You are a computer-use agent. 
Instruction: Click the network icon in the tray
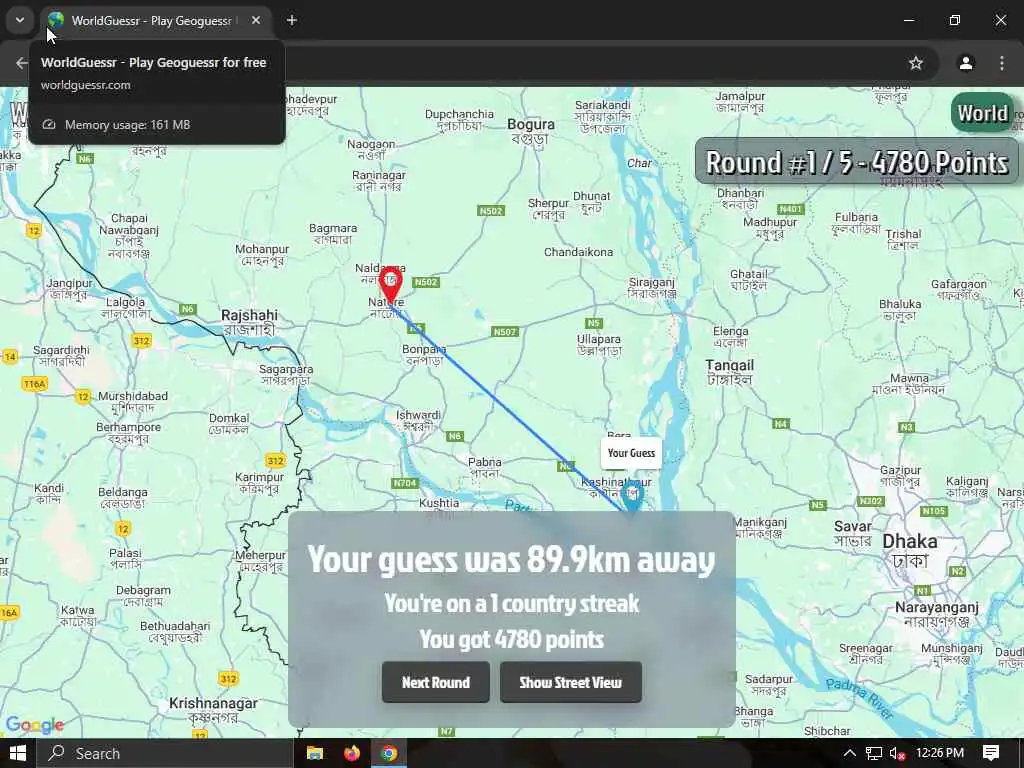coord(874,754)
